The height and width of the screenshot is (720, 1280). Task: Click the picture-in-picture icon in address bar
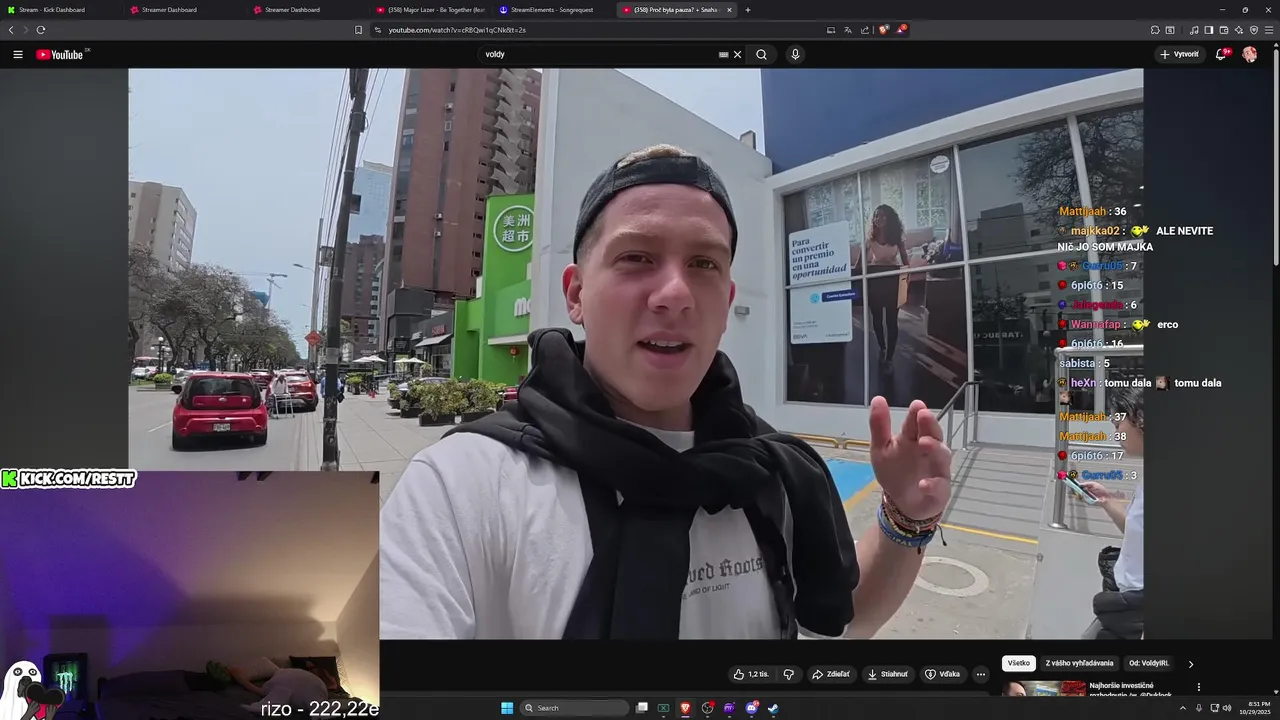click(x=831, y=30)
